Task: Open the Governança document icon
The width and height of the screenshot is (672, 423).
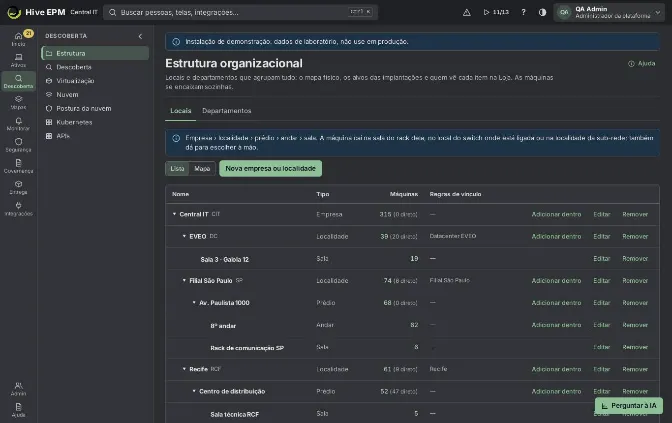Action: pyautogui.click(x=18, y=166)
